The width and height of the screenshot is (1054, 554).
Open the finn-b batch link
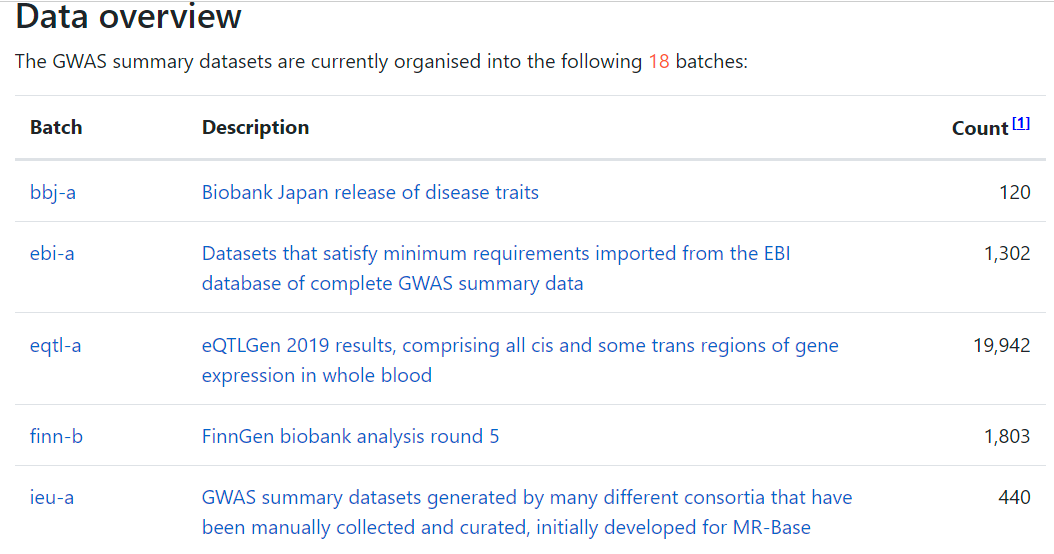click(56, 436)
